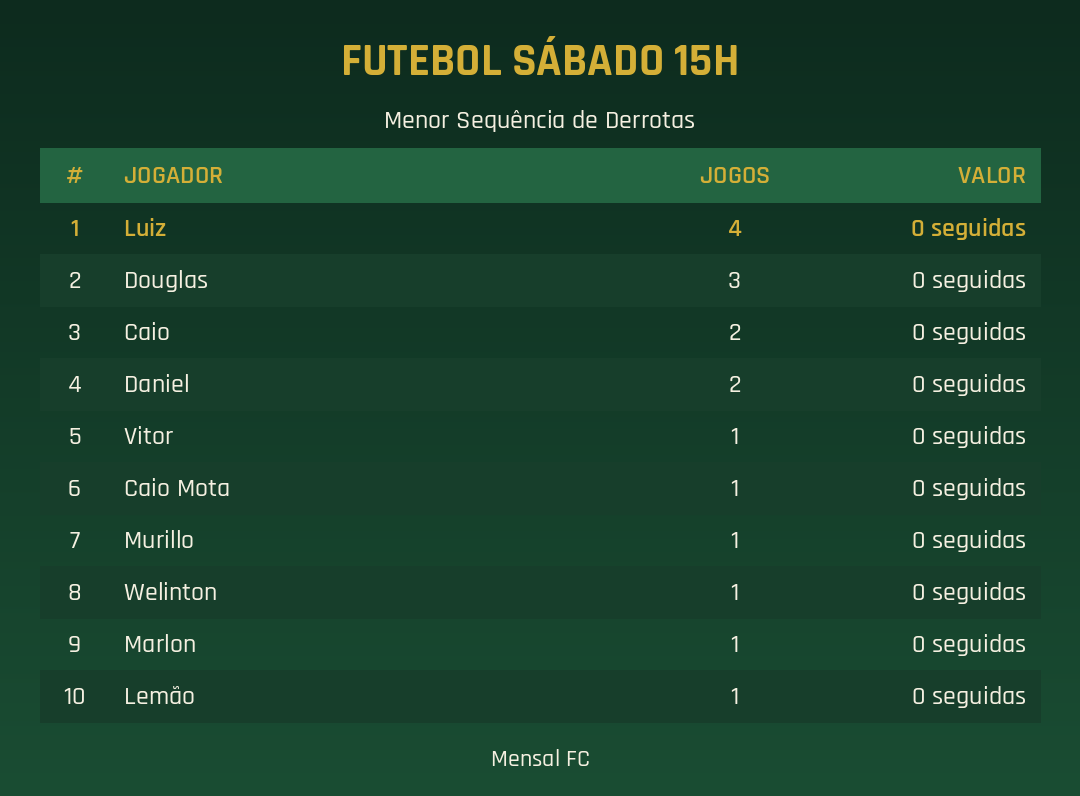Click the Mensal FC footer text
Viewport: 1080px width, 796px height.
pyautogui.click(x=540, y=759)
